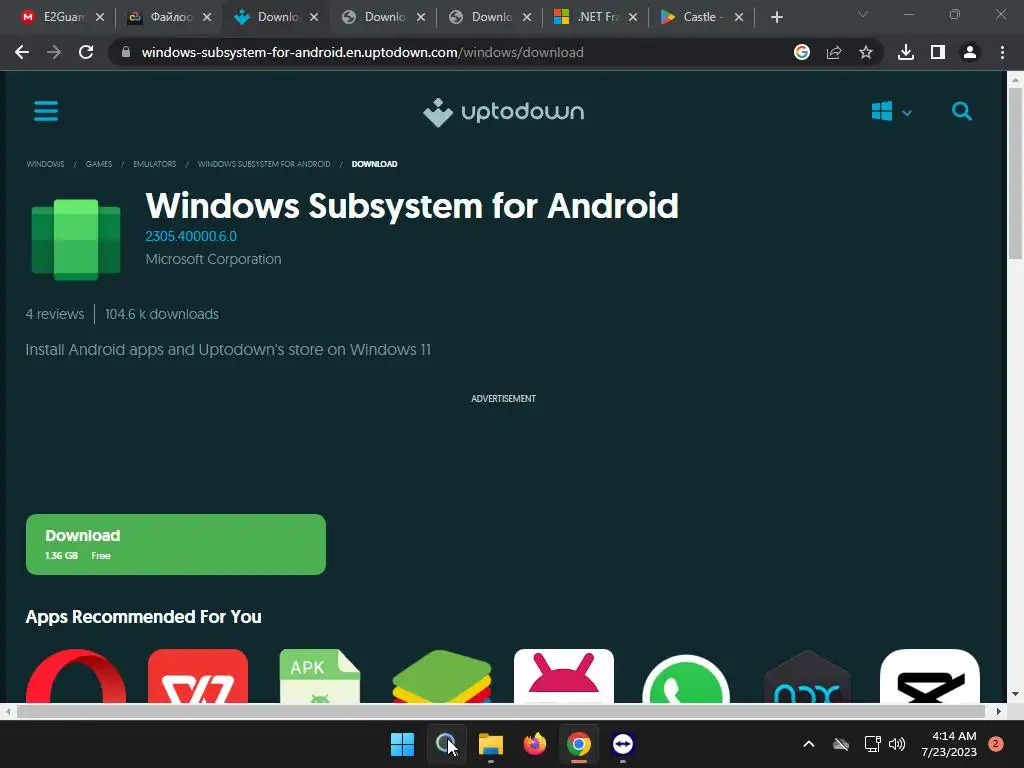Open the Windows platform selector dropdown
This screenshot has height=768, width=1024.
pyautogui.click(x=891, y=112)
